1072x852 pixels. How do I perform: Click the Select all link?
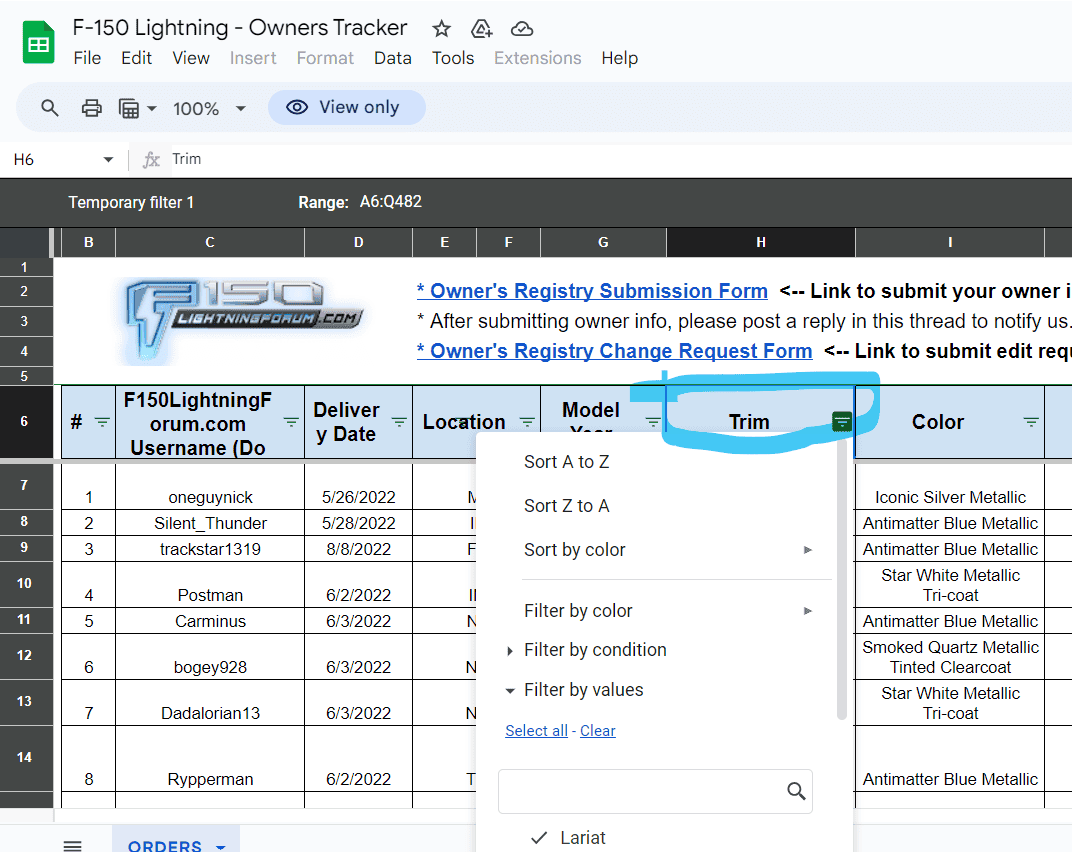click(x=536, y=731)
